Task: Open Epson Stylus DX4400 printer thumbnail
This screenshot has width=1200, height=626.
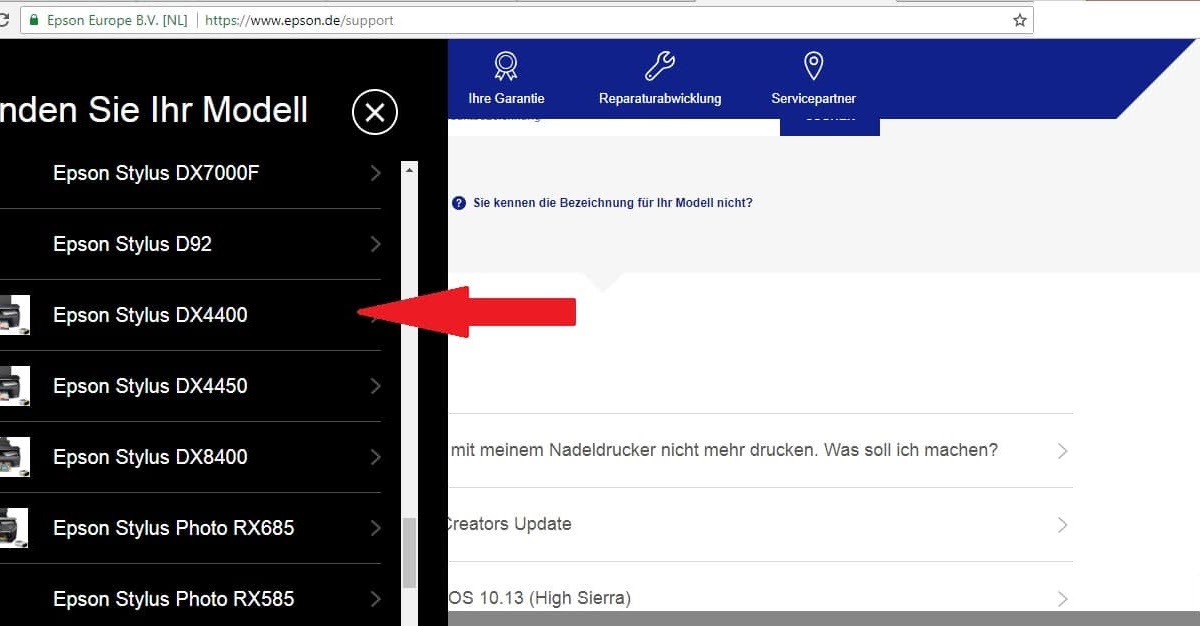Action: [x=14, y=315]
